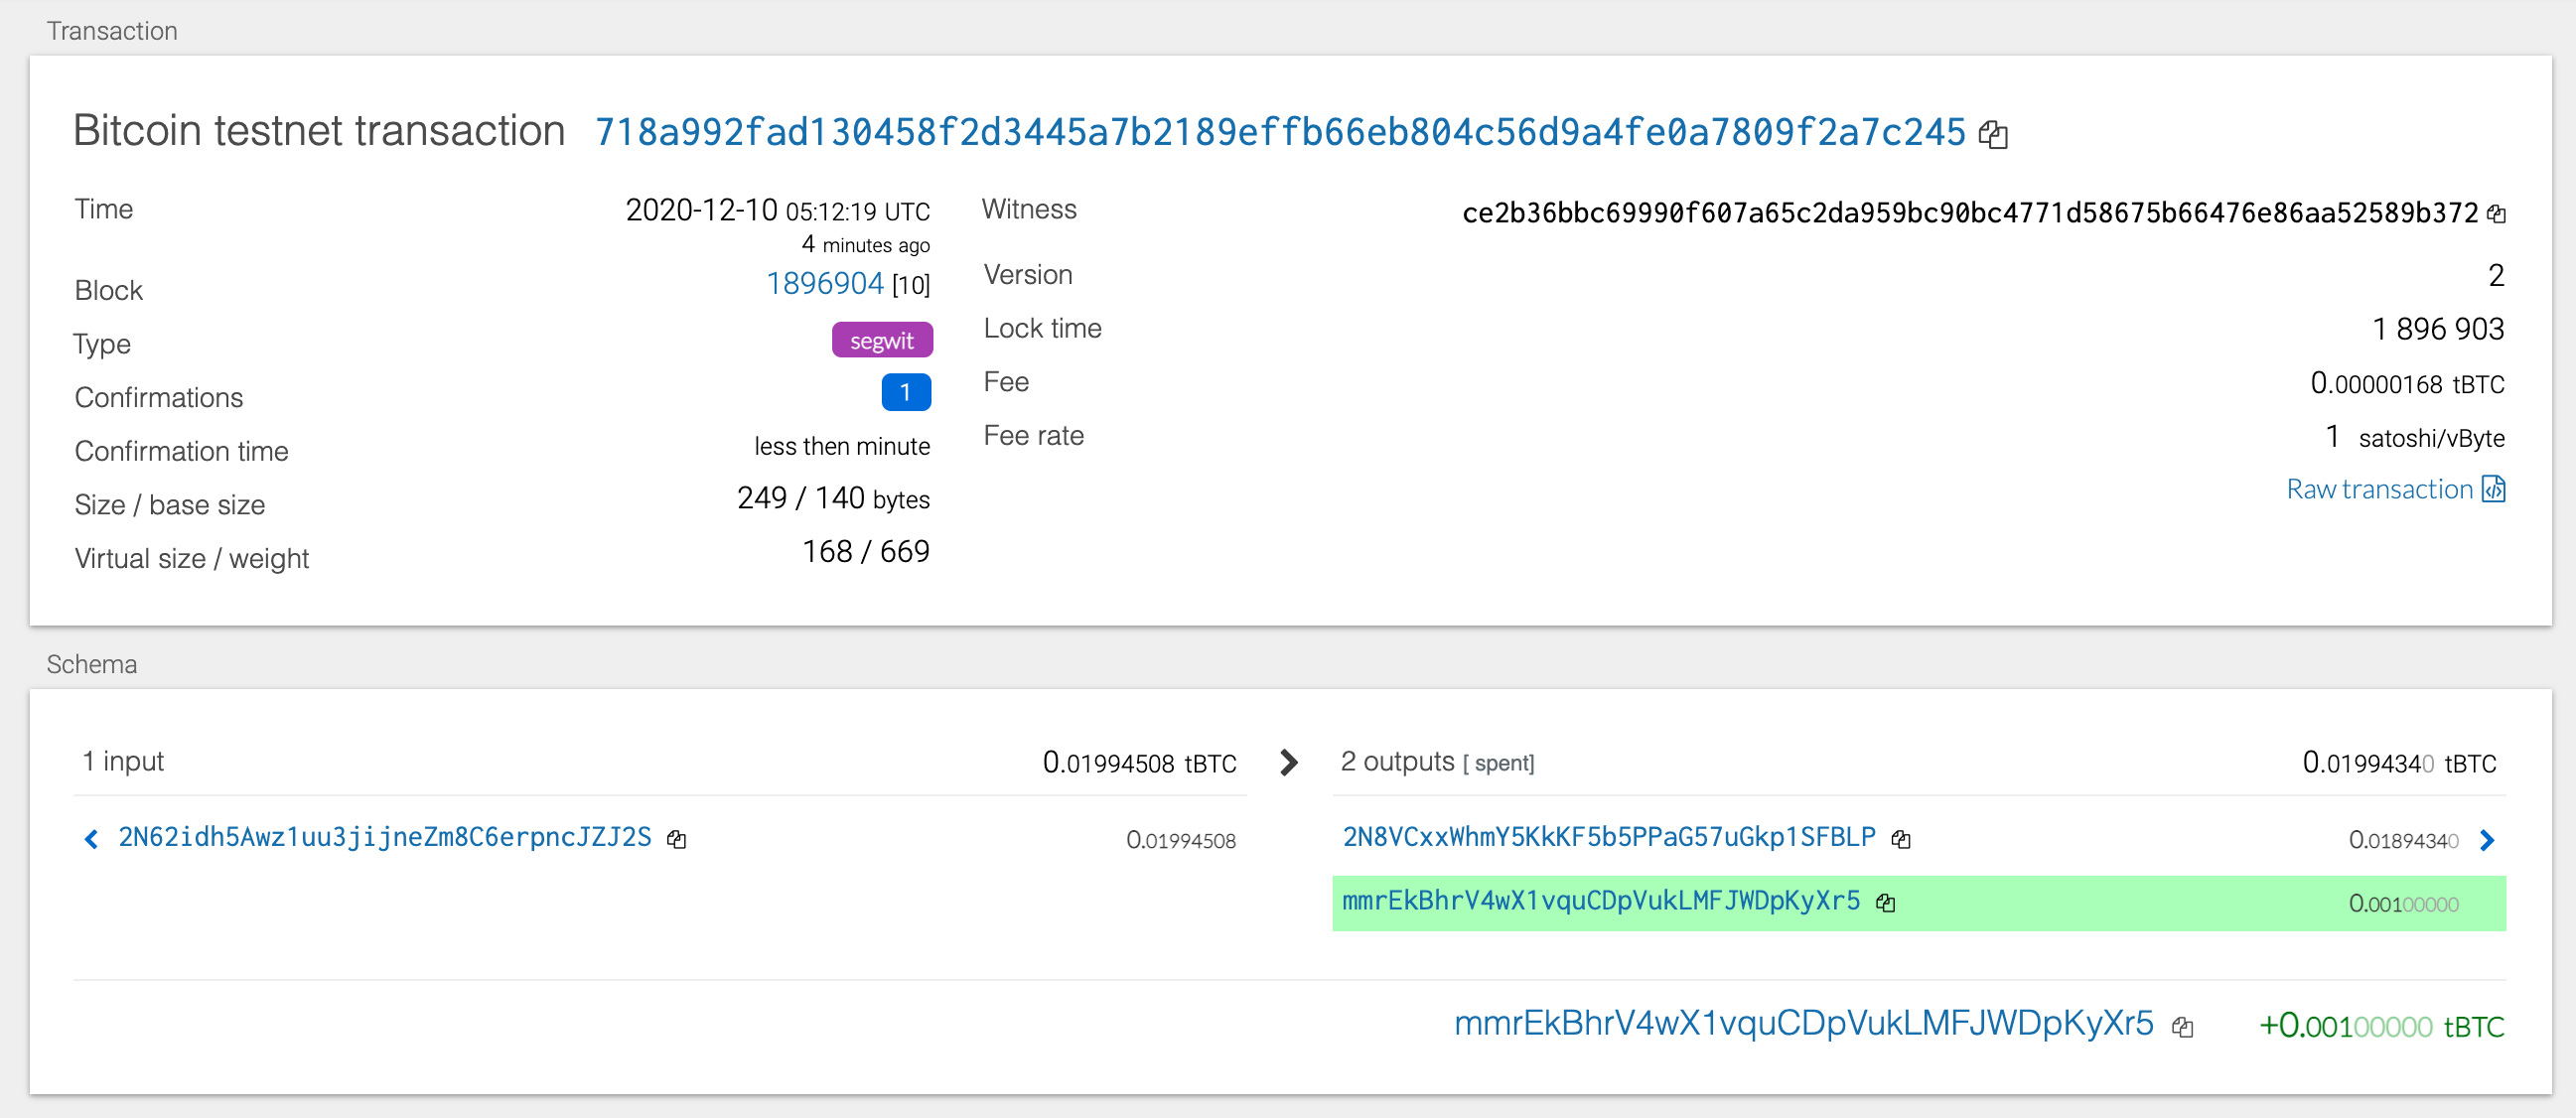Follow spent output via right chevron
Screen dimensions: 2576x1118
2488,840
